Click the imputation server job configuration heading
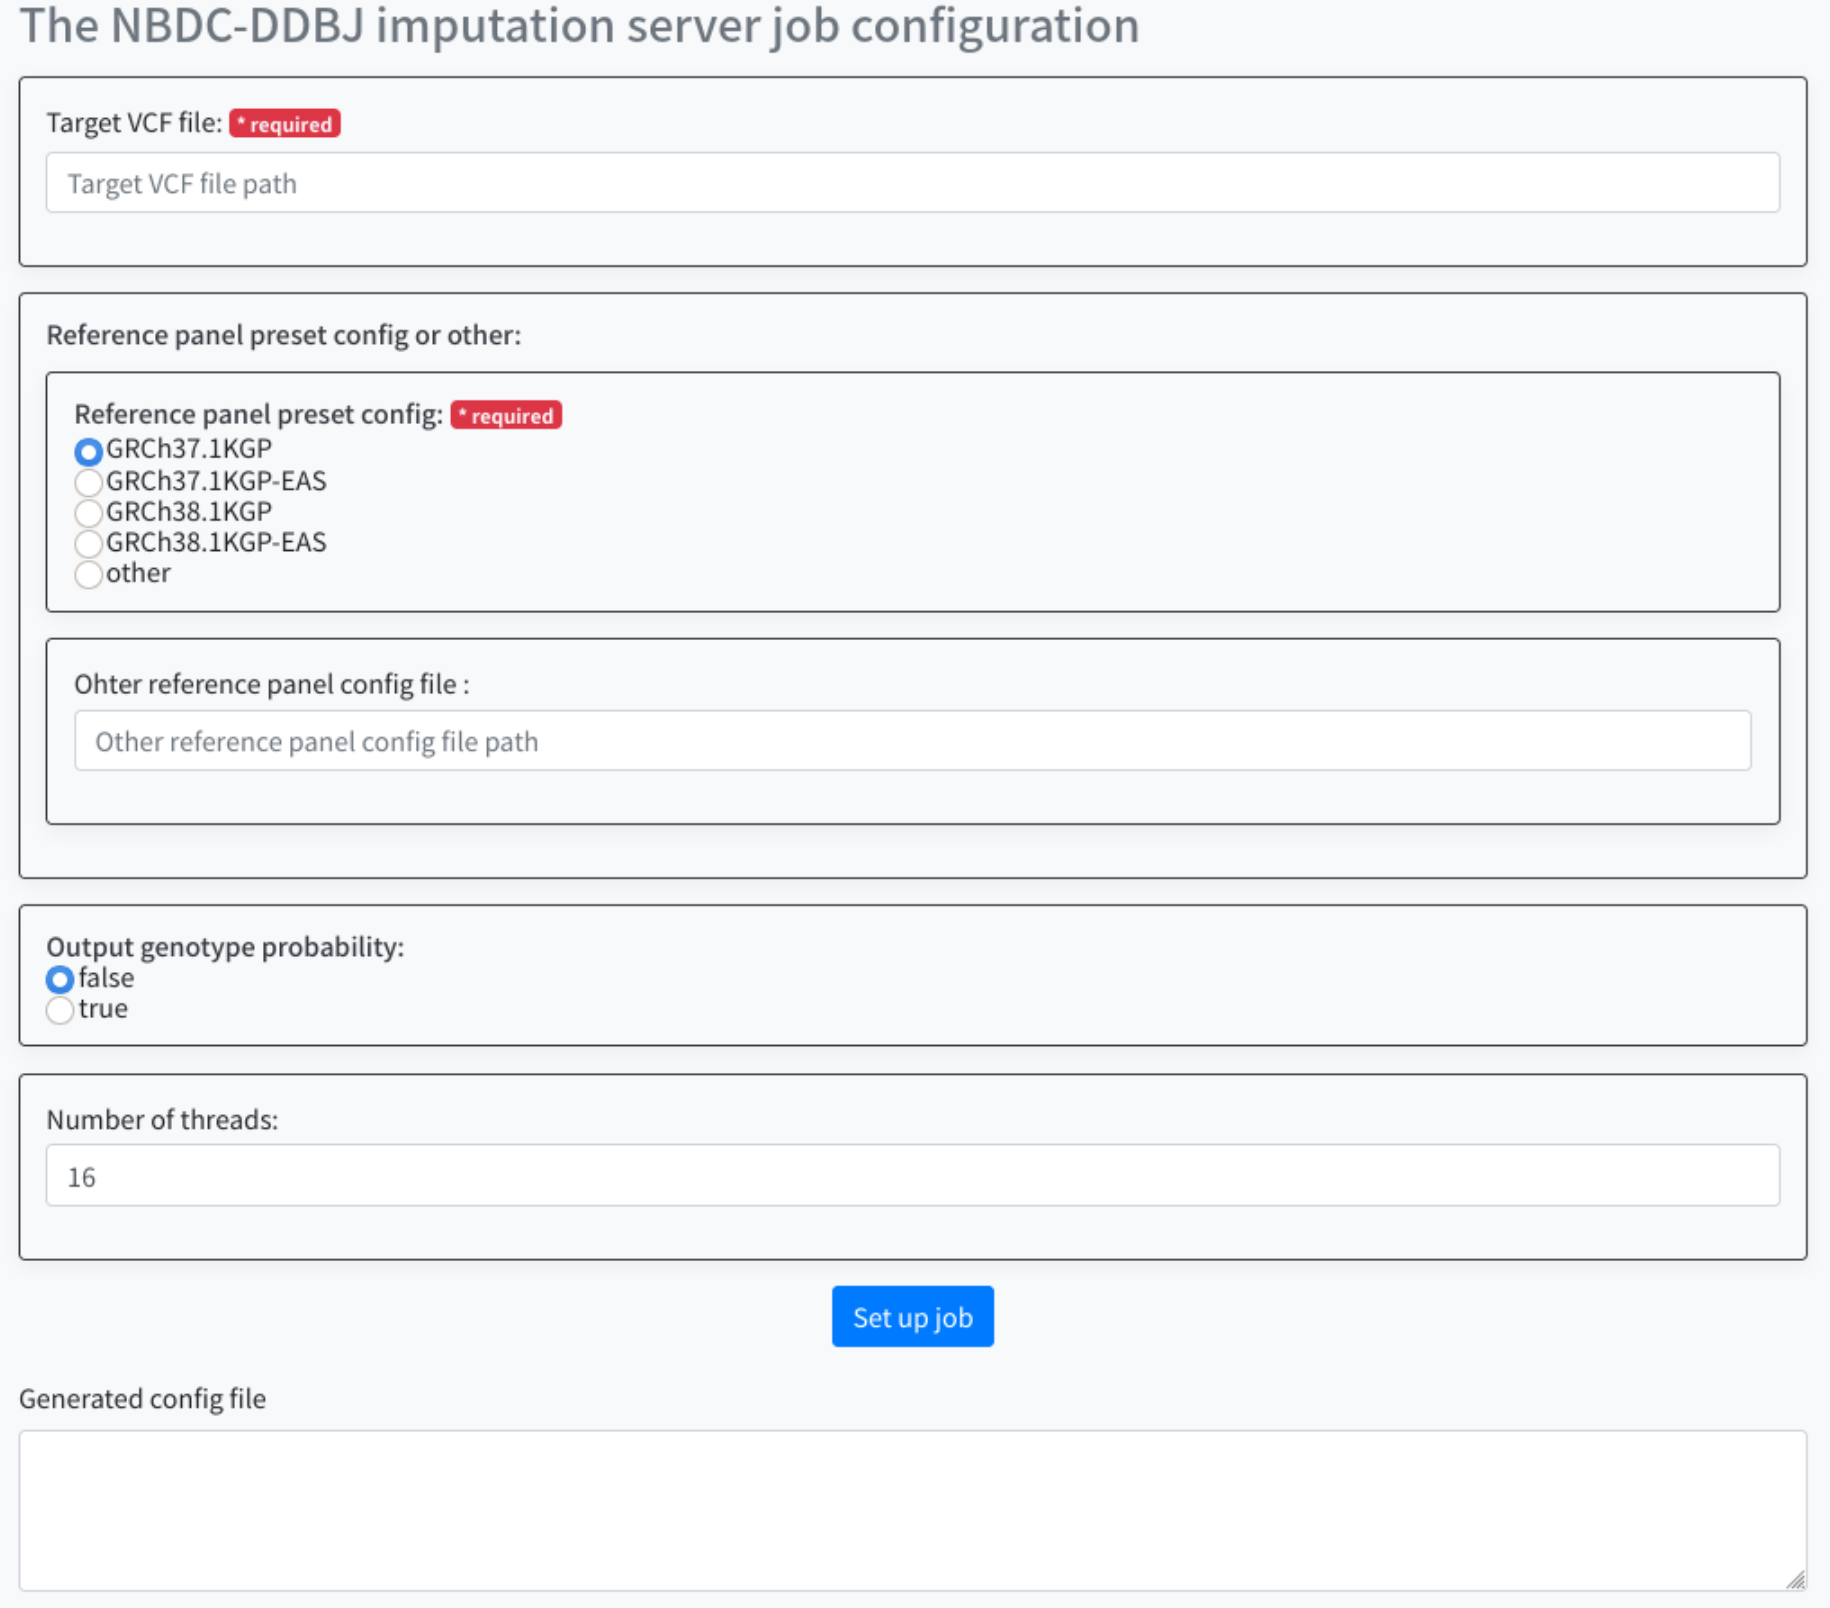Viewport: 1830px width, 1608px height. 579,26
